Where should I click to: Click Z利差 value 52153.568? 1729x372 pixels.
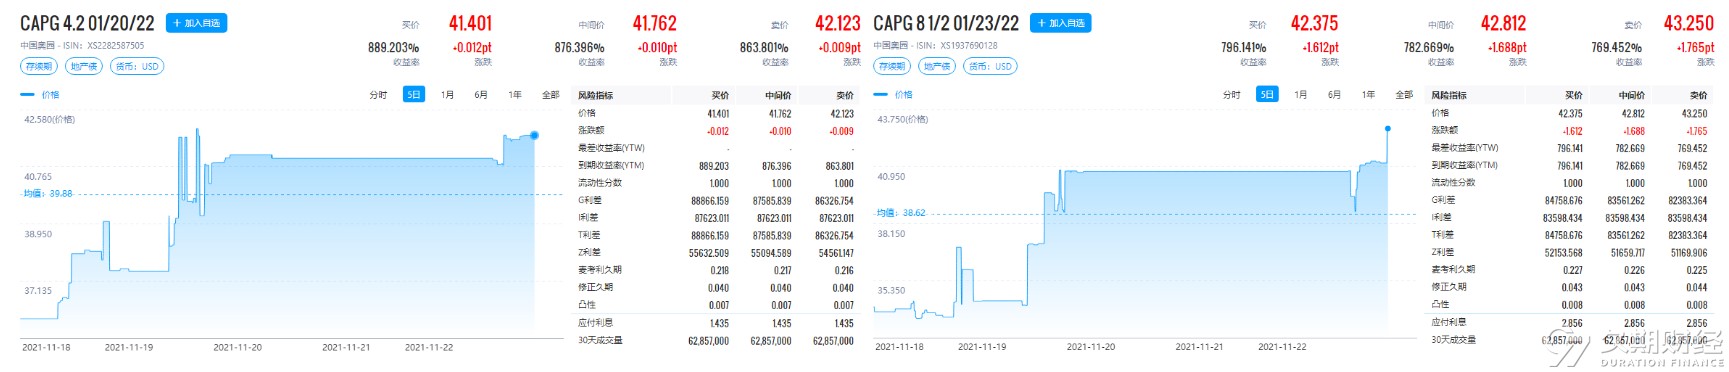click(1563, 253)
